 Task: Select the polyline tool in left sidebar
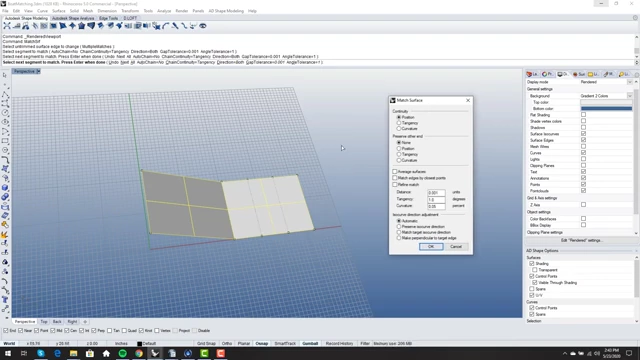[5, 95]
